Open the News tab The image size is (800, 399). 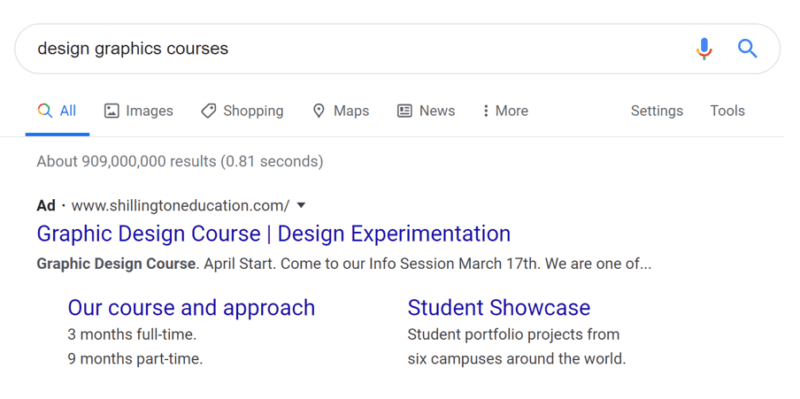click(426, 111)
